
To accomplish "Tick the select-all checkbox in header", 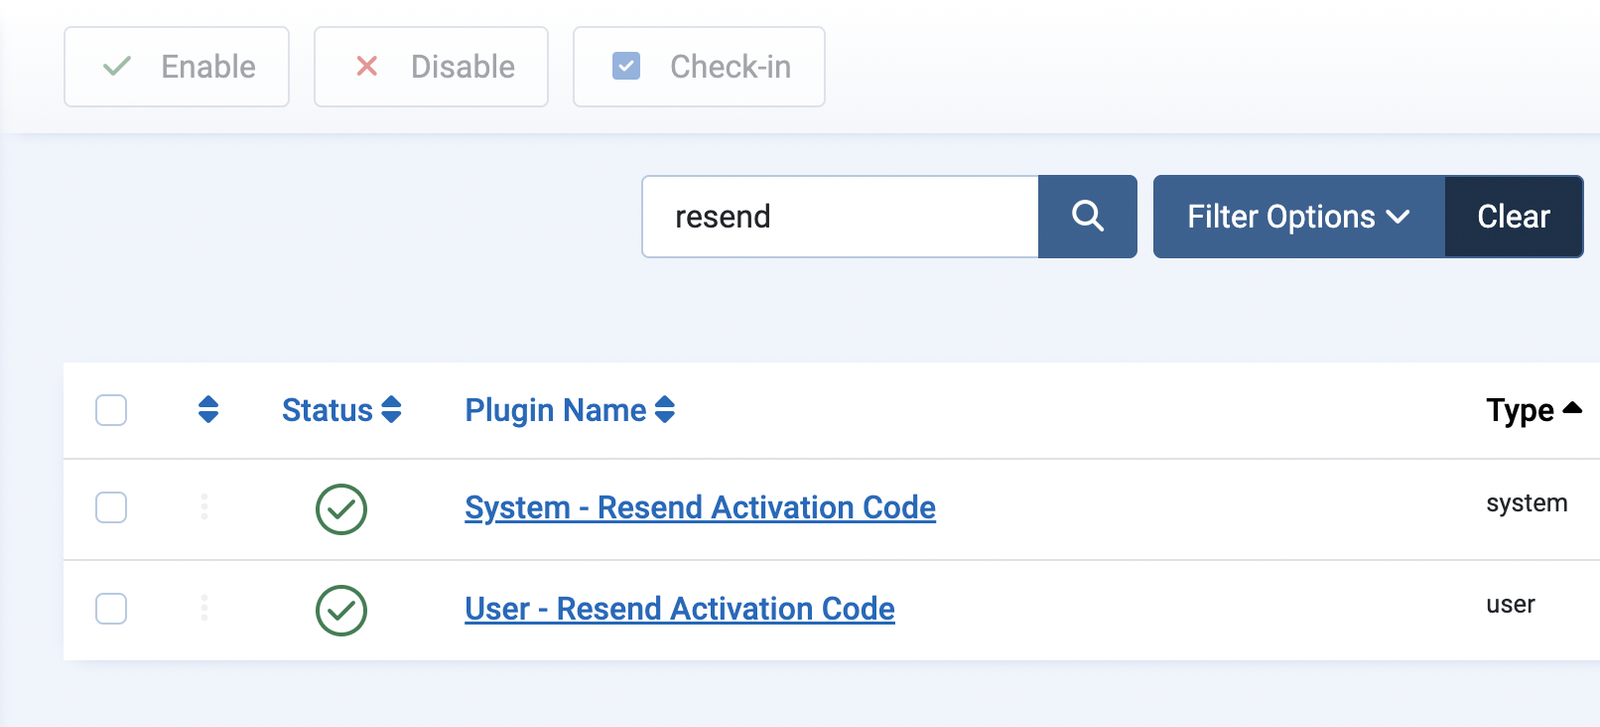I will pyautogui.click(x=111, y=410).
